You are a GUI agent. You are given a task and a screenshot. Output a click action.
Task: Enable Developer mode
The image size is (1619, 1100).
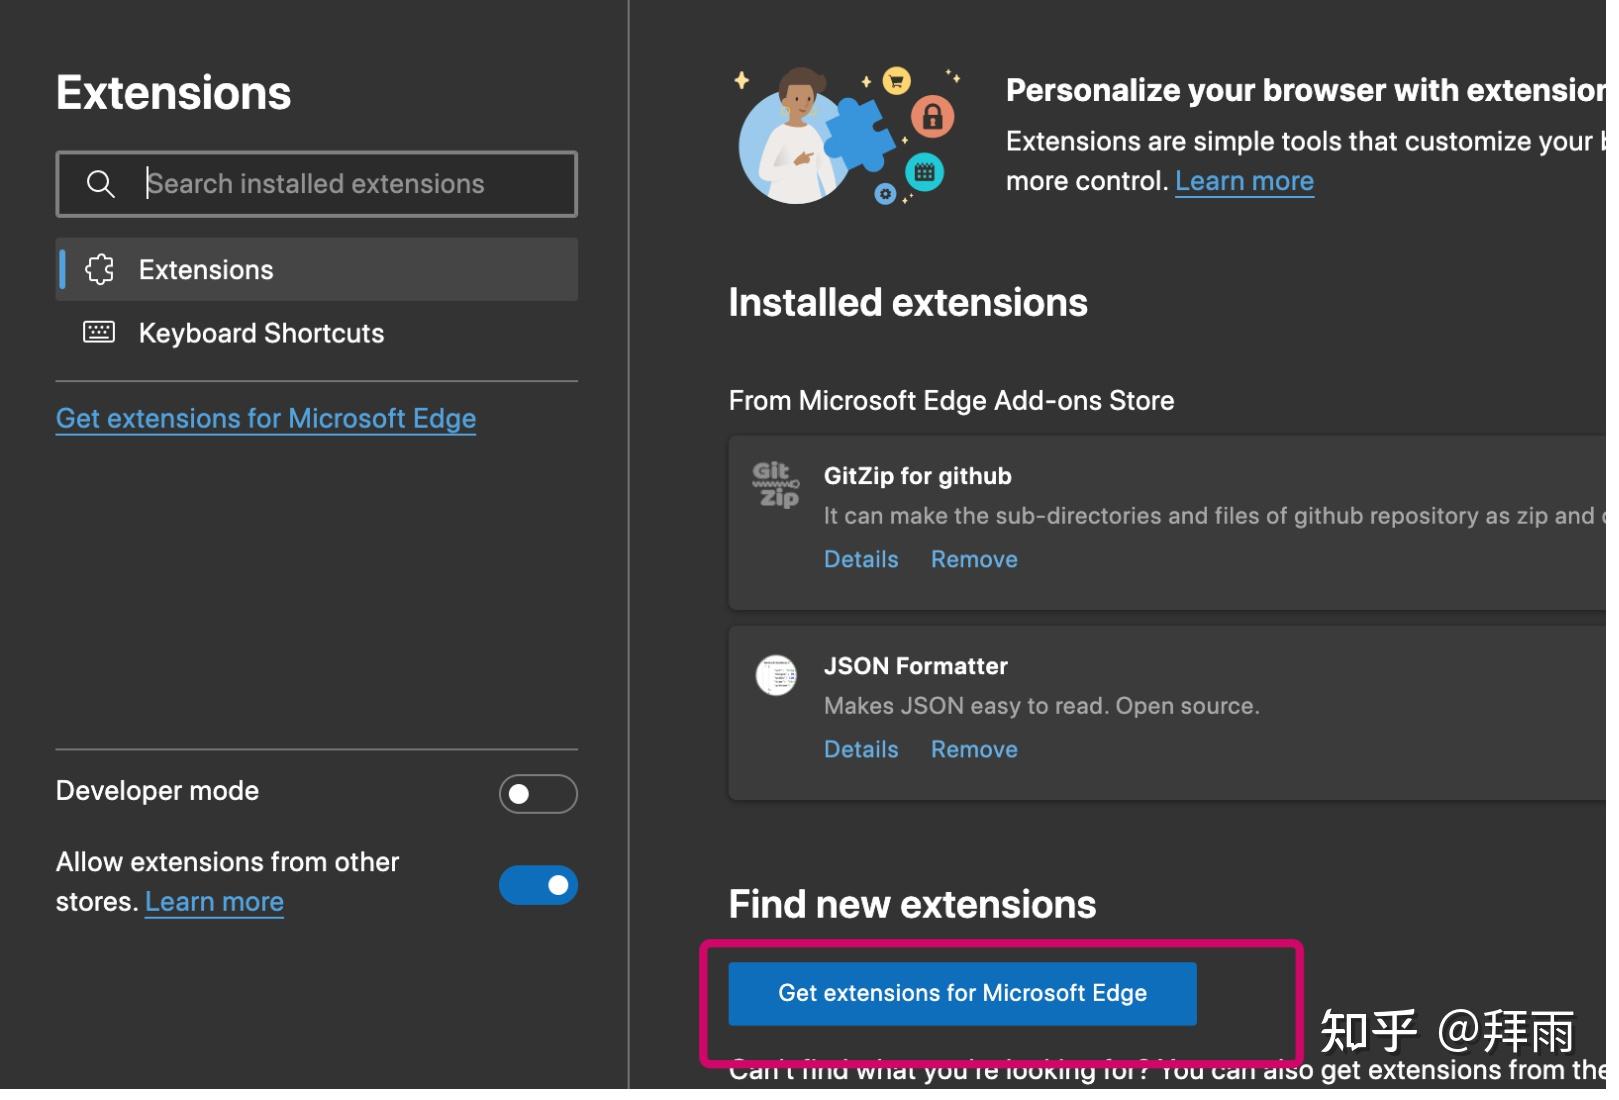pyautogui.click(x=537, y=793)
